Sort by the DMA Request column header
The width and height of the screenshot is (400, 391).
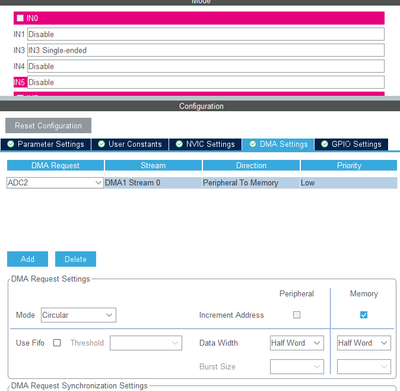[55, 165]
